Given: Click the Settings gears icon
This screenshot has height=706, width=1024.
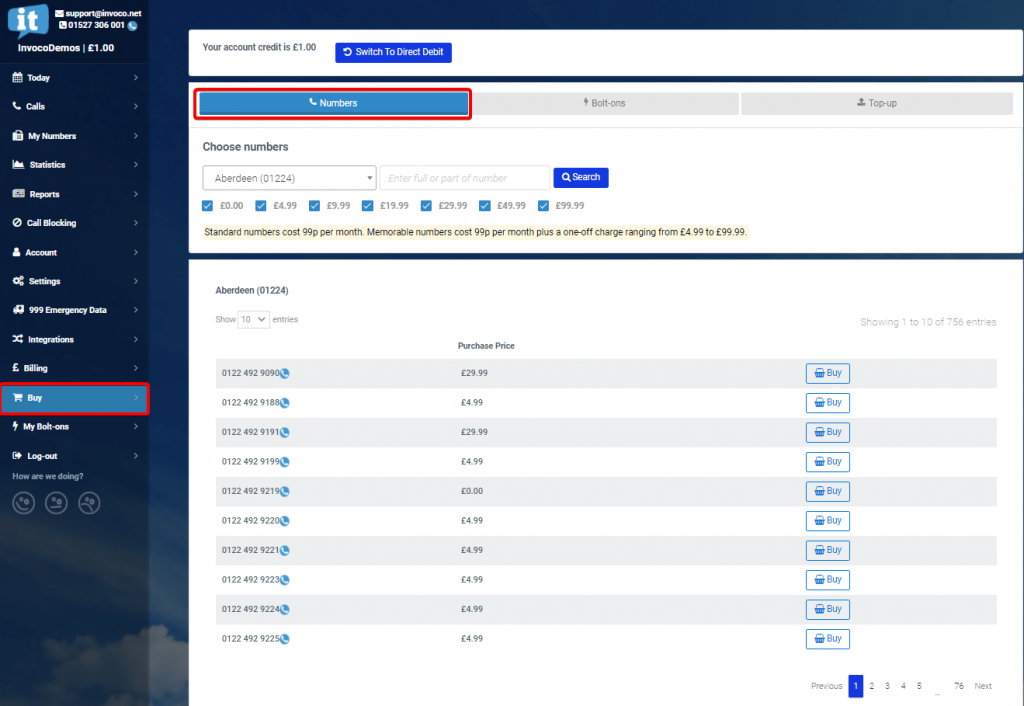Looking at the screenshot, I should pyautogui.click(x=18, y=281).
